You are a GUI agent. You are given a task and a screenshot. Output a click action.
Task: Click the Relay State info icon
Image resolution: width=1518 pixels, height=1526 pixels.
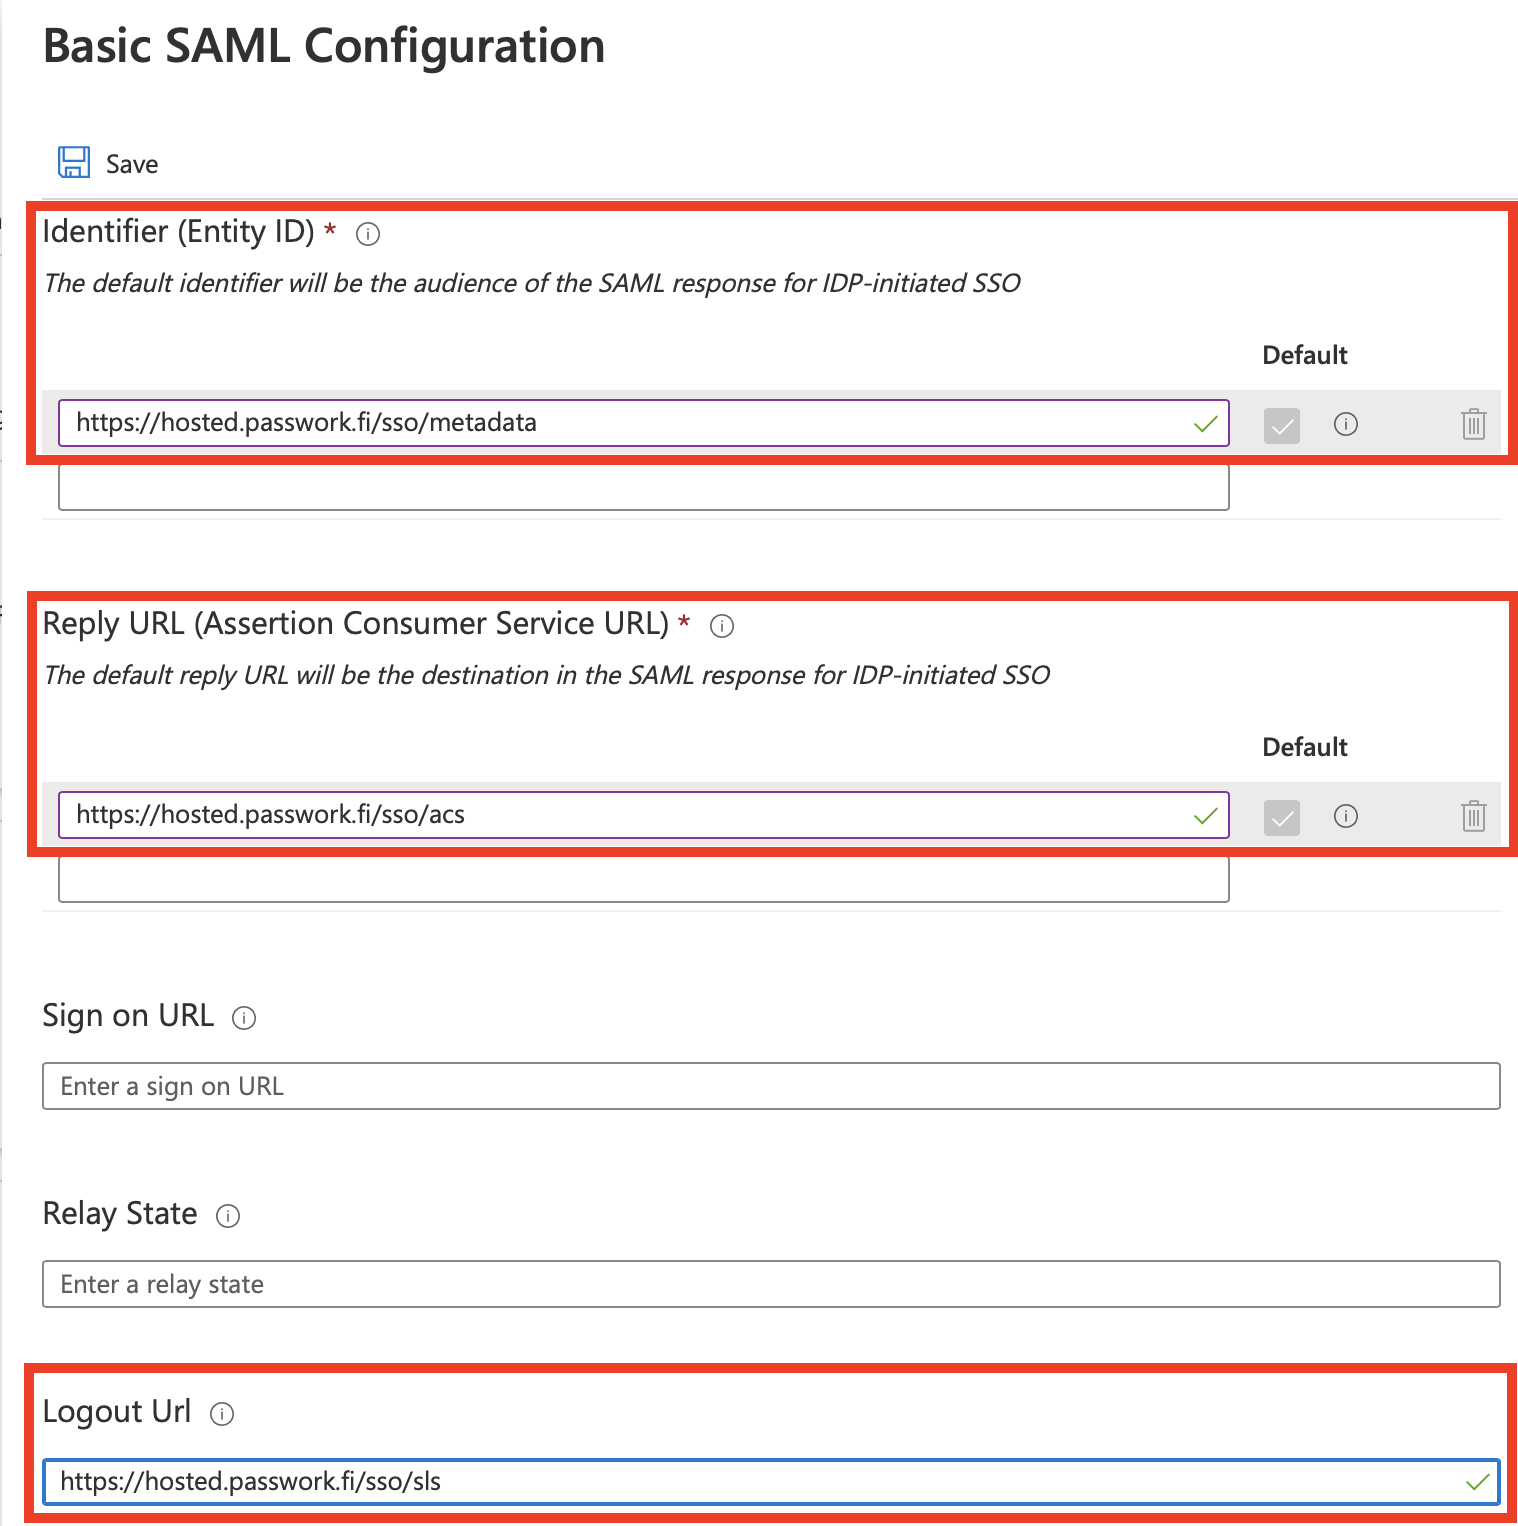point(228,1216)
